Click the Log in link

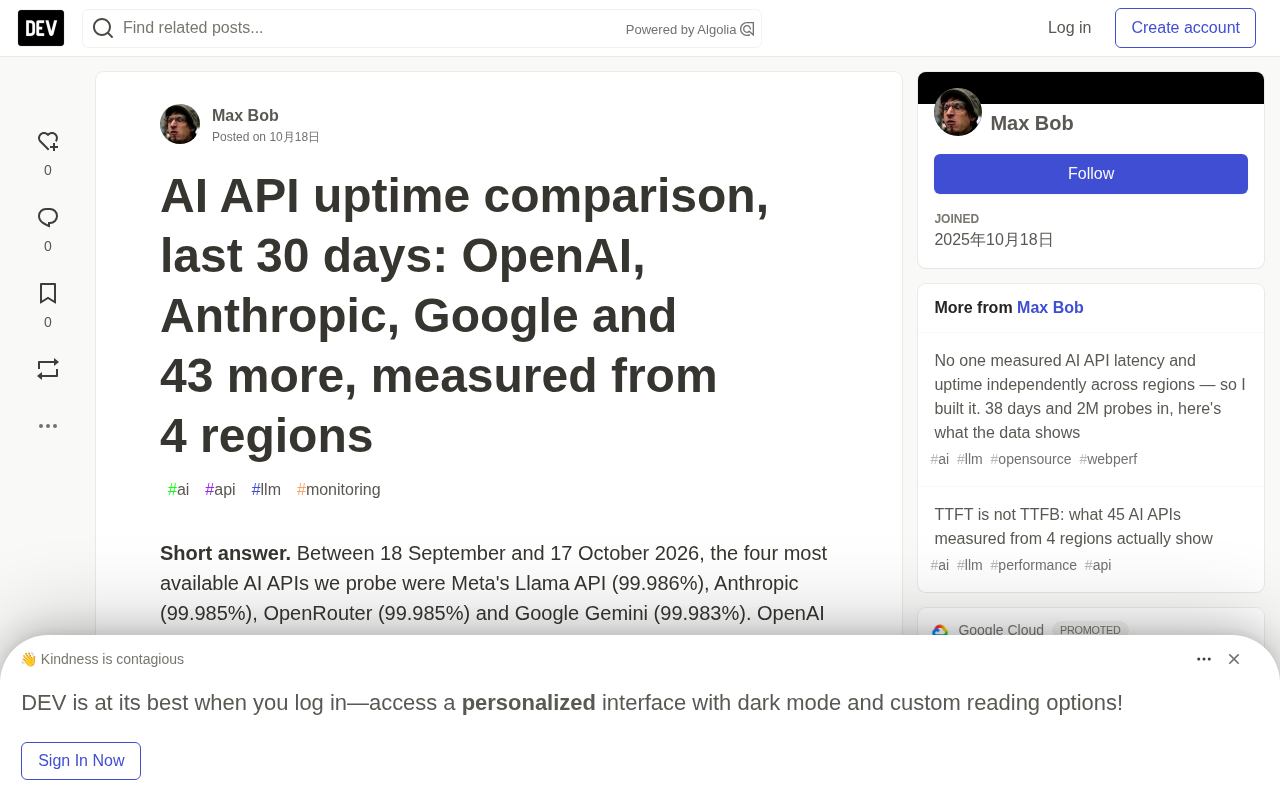(x=1069, y=28)
